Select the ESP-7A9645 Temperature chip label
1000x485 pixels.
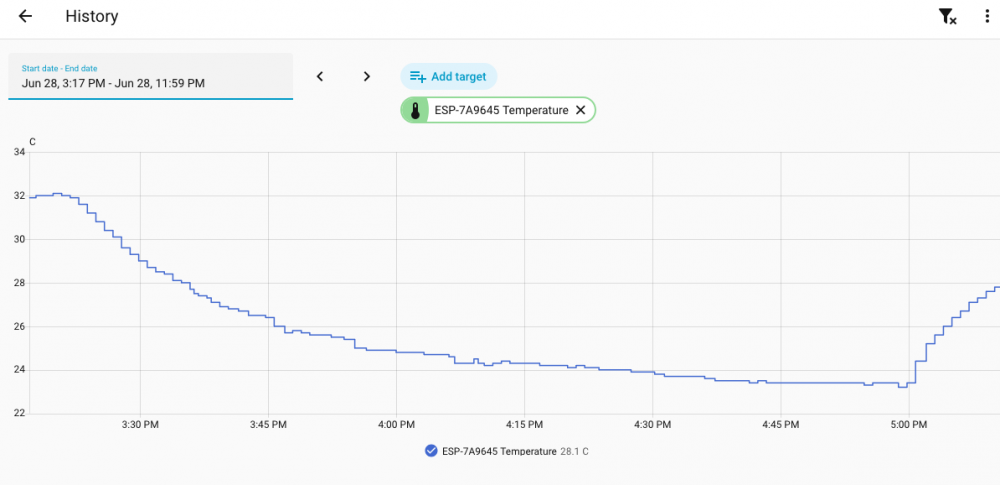click(x=501, y=110)
